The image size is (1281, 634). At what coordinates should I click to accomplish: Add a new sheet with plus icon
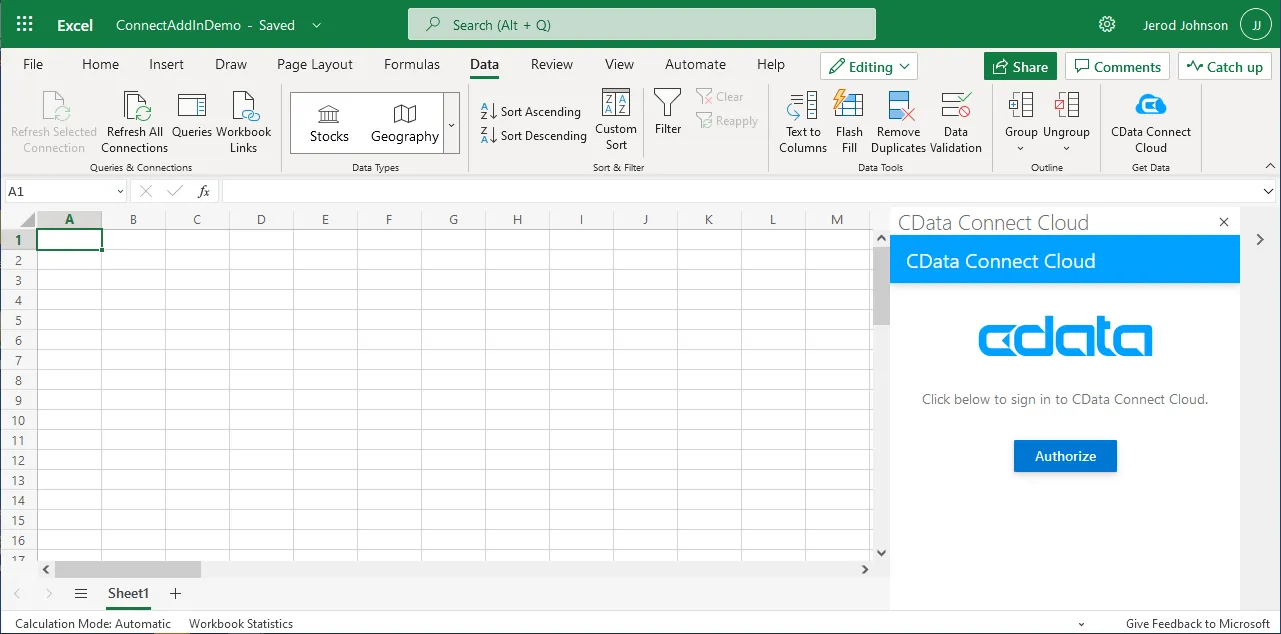[176, 593]
